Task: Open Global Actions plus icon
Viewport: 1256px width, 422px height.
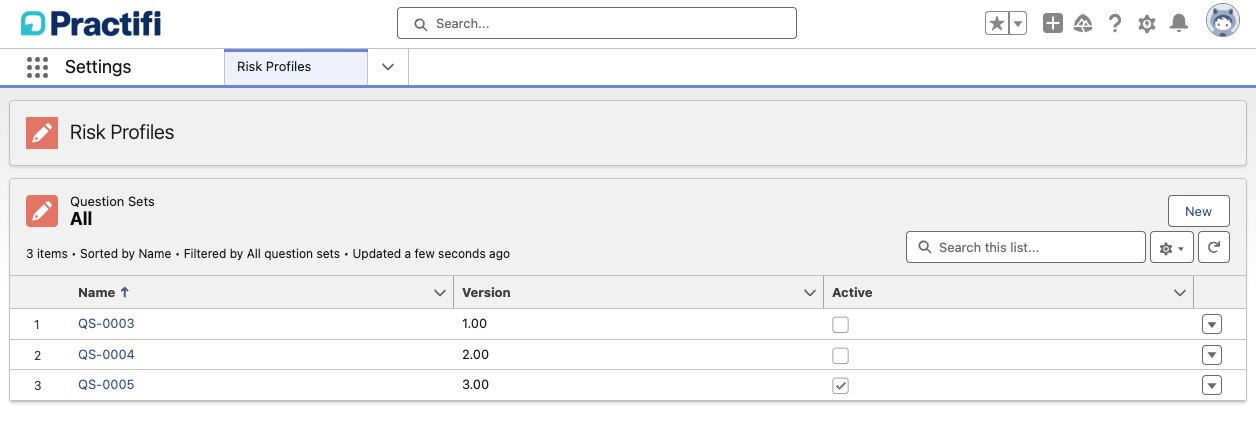Action: pyautogui.click(x=1052, y=23)
